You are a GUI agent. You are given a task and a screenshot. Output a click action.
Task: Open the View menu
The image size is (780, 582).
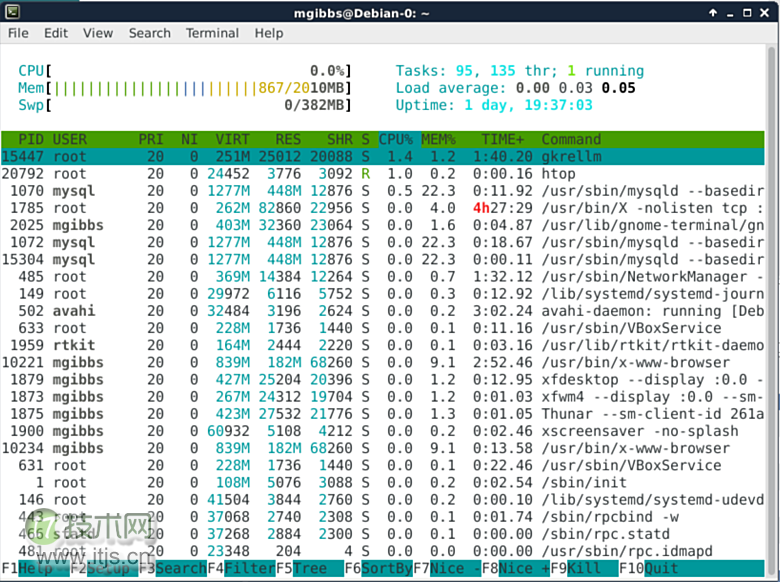coord(98,33)
